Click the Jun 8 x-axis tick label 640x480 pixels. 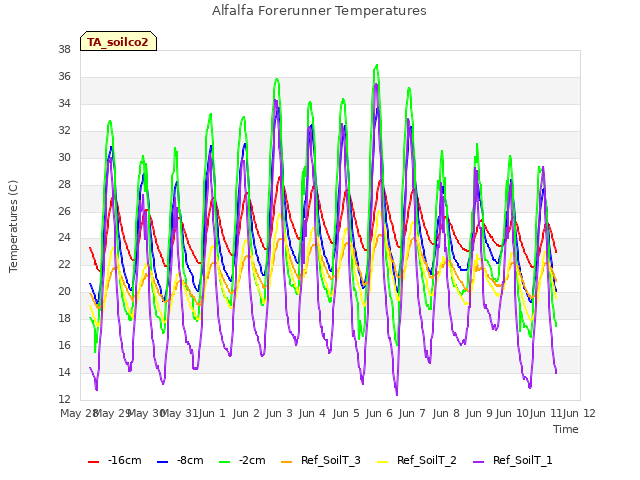click(x=446, y=413)
